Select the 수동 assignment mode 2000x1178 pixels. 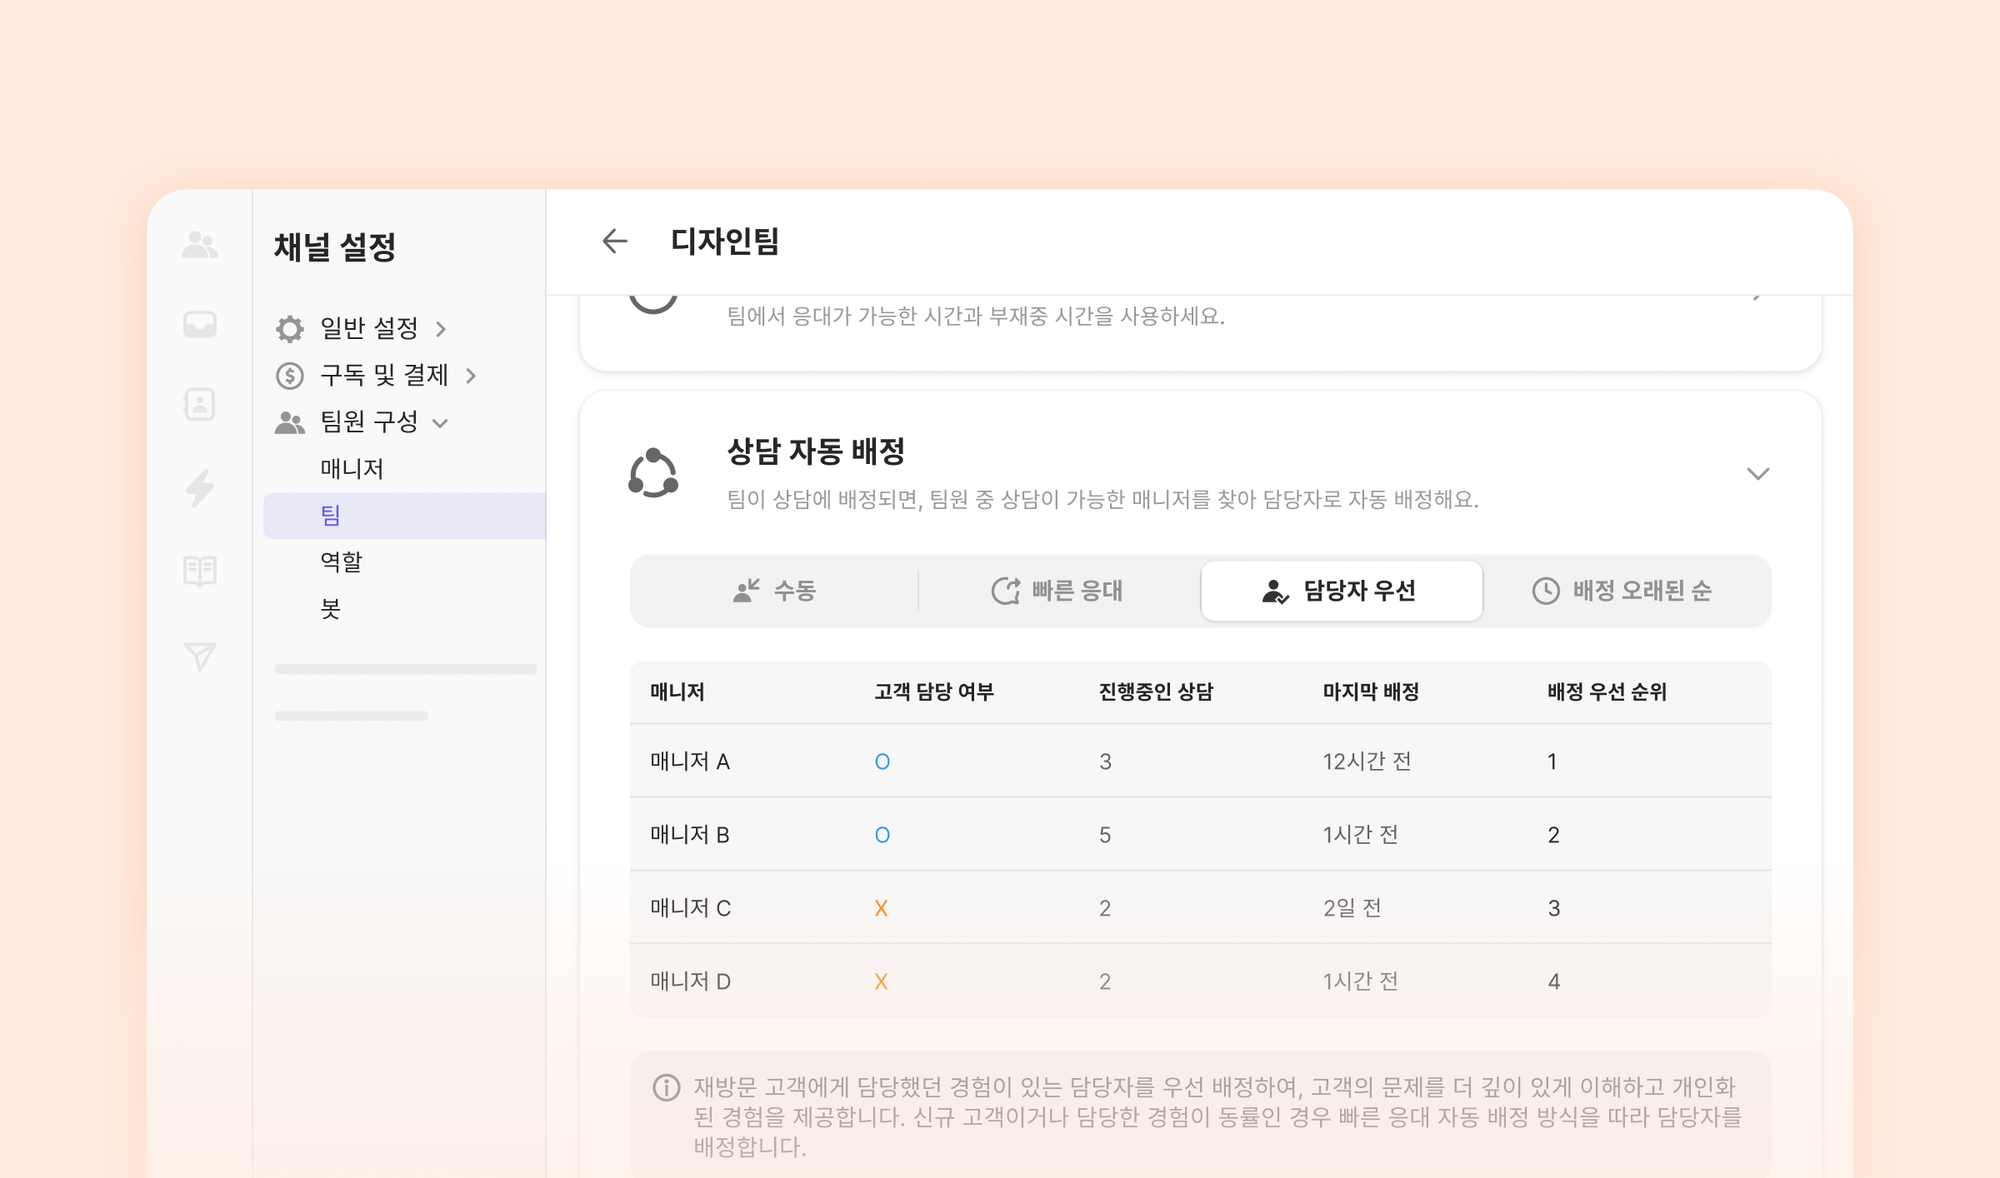coord(774,591)
